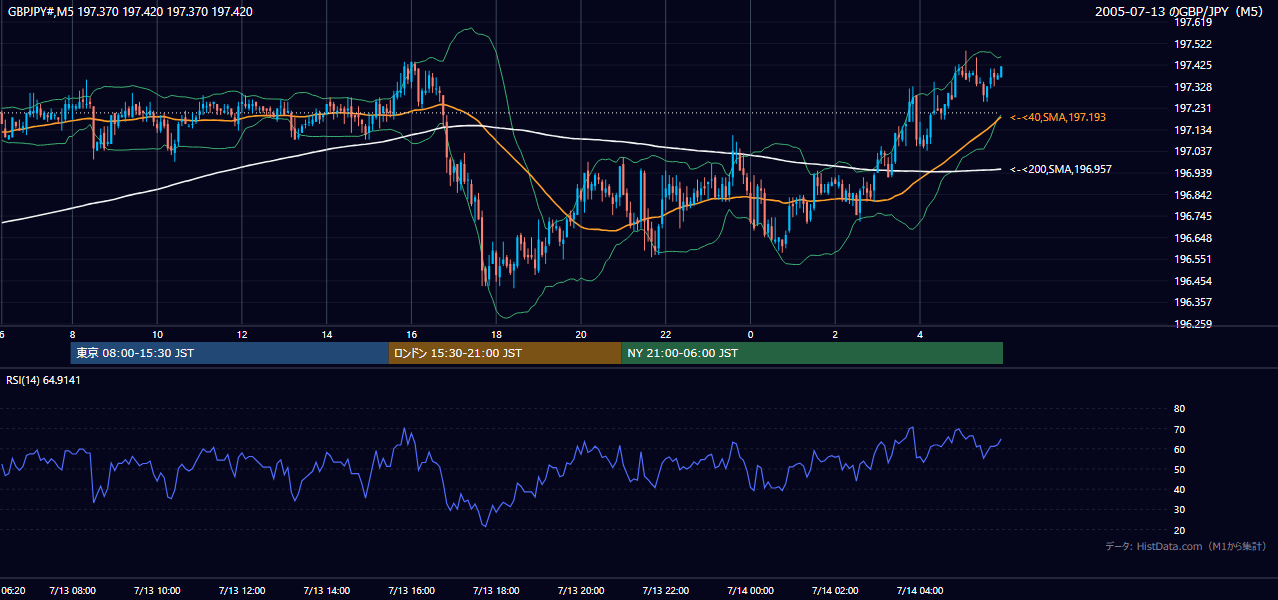This screenshot has width=1278, height=600.
Task: Click the 東京 08:00-15:30 JST session bar
Action: click(229, 353)
